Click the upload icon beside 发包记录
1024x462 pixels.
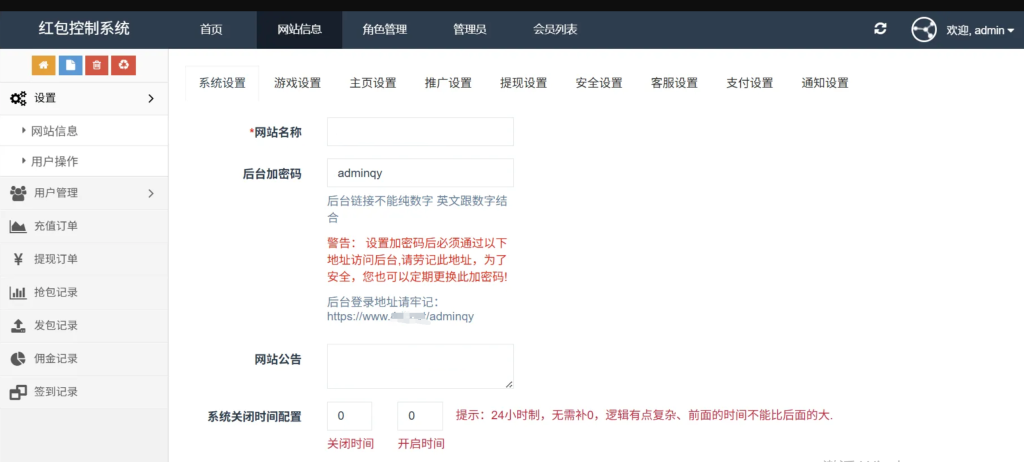click(18, 325)
